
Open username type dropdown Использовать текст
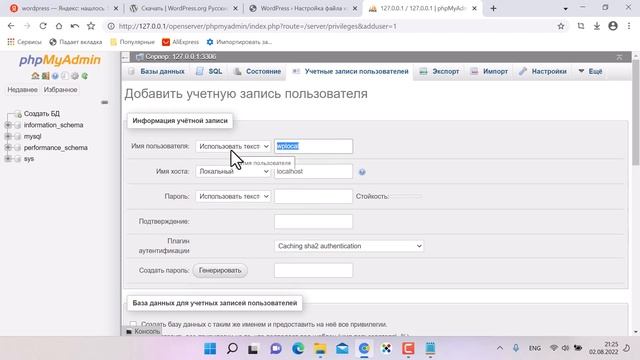click(x=233, y=146)
